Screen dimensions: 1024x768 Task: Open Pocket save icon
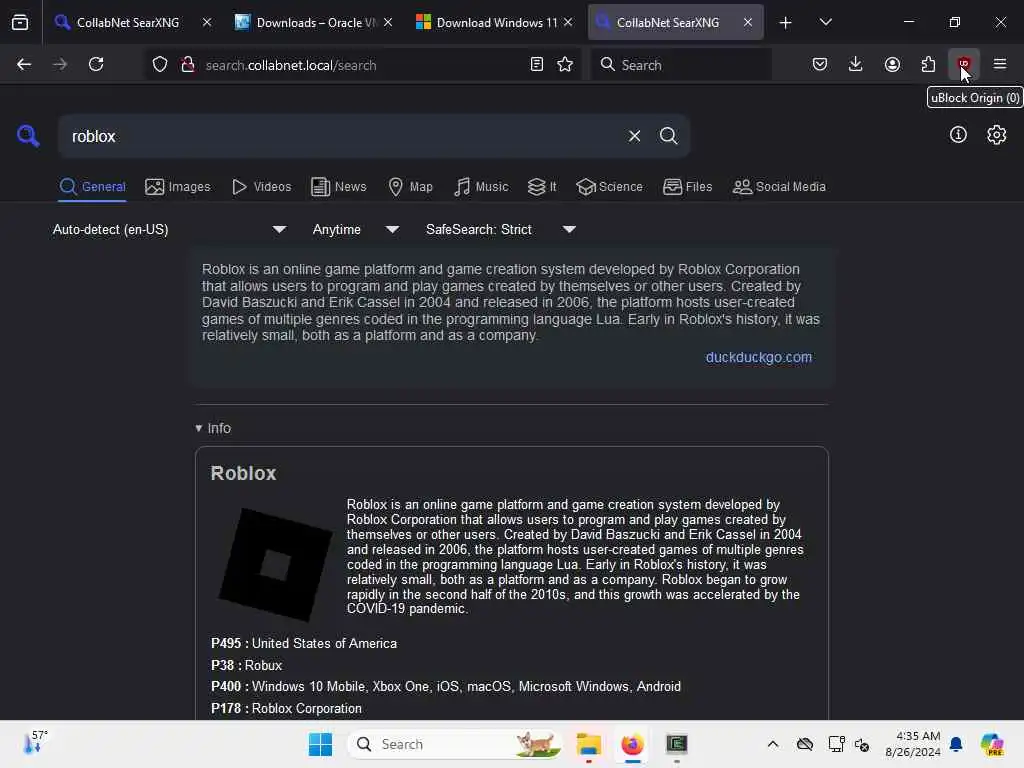(820, 64)
